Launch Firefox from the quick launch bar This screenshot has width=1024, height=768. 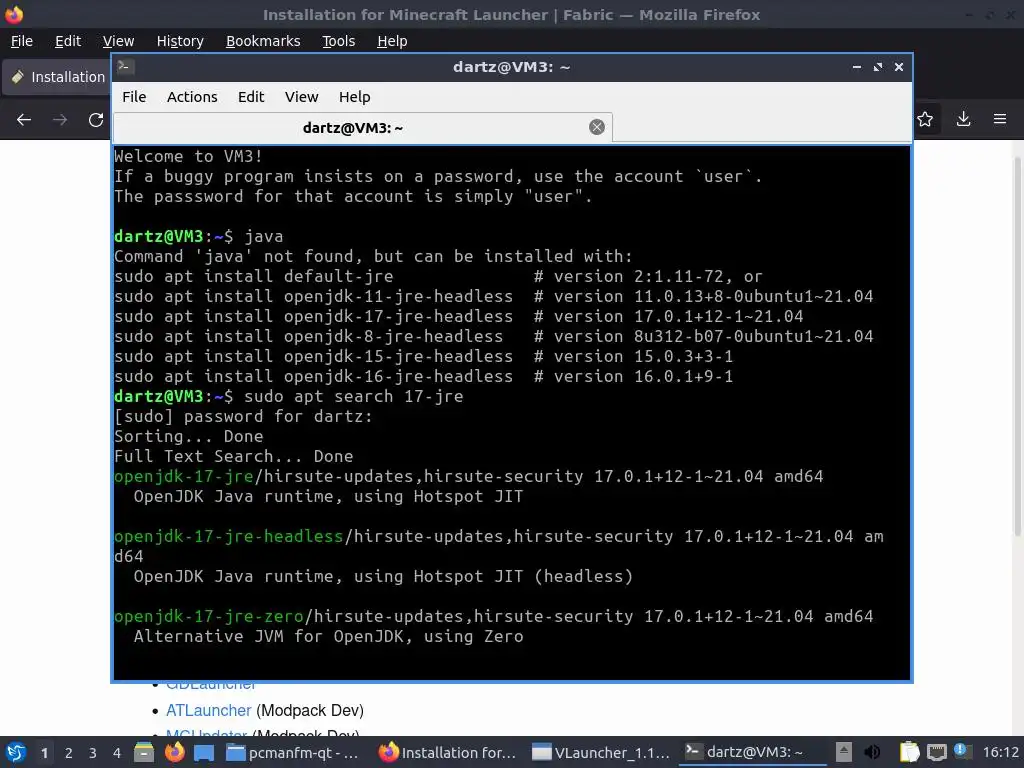(174, 752)
